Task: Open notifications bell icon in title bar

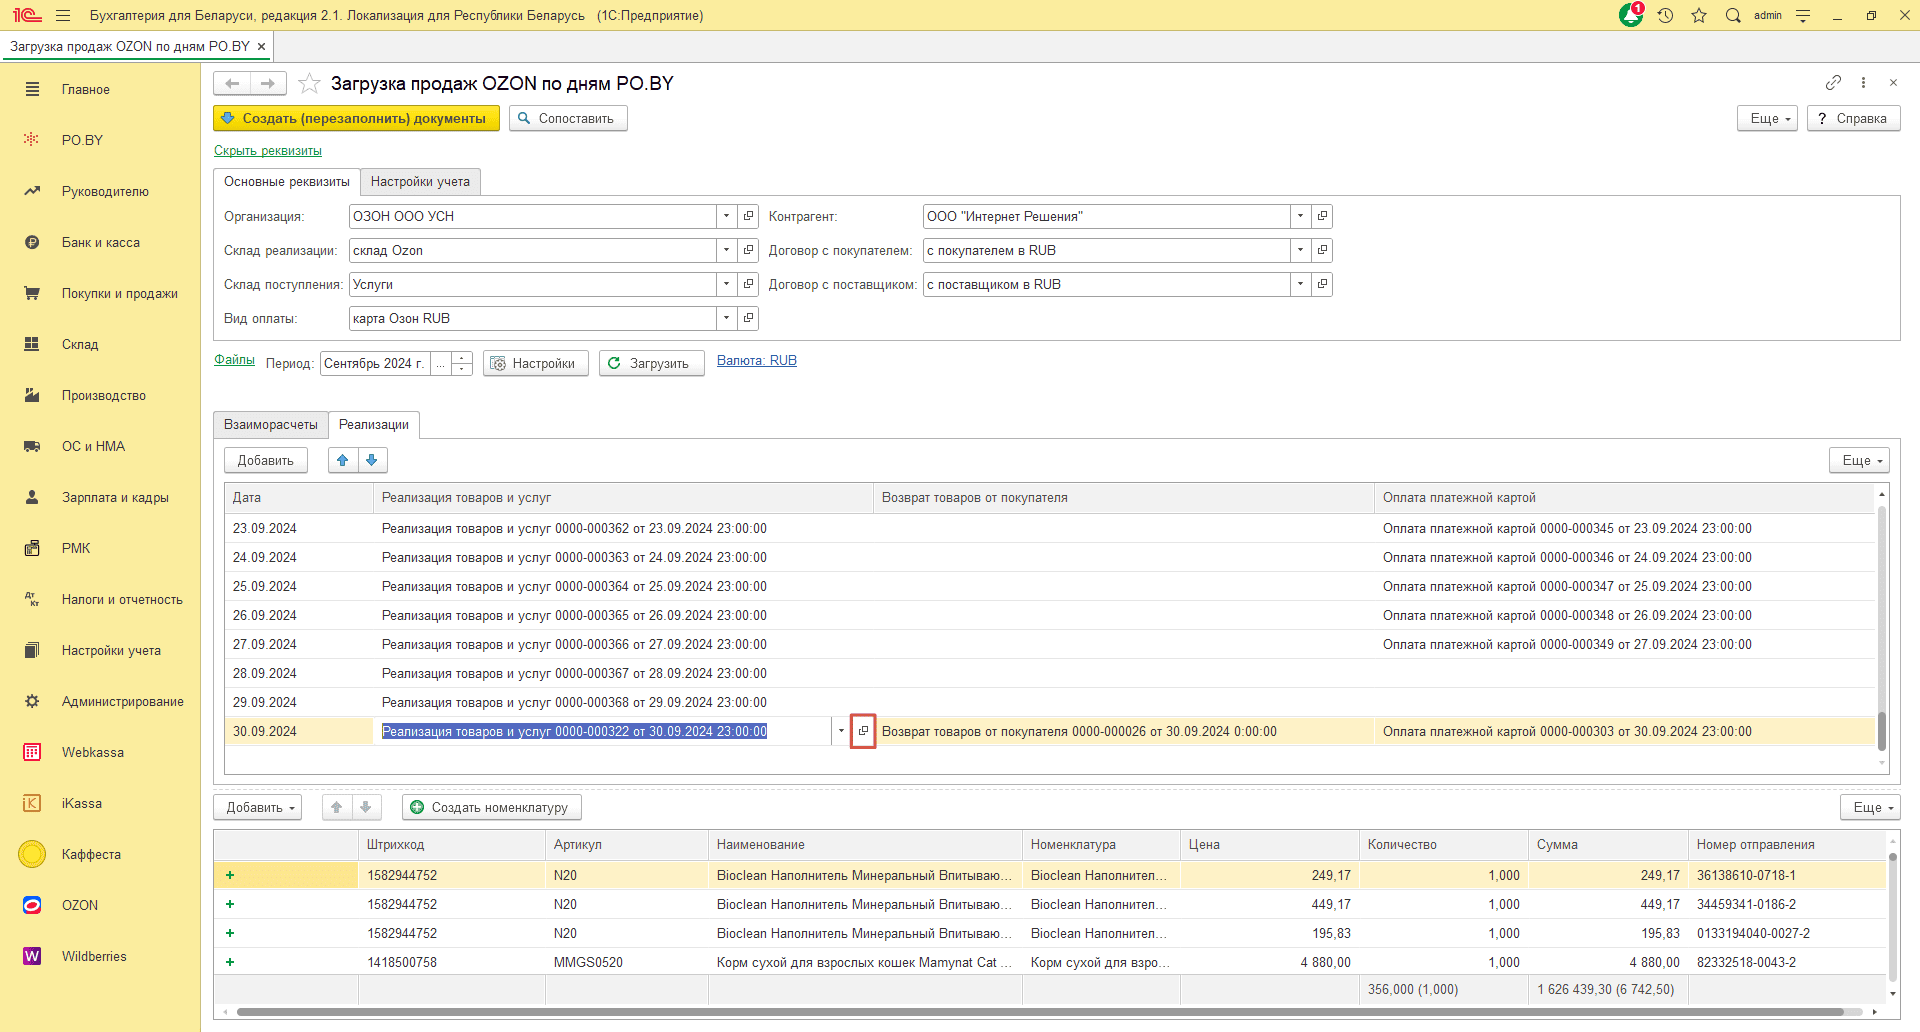Action: coord(1631,15)
